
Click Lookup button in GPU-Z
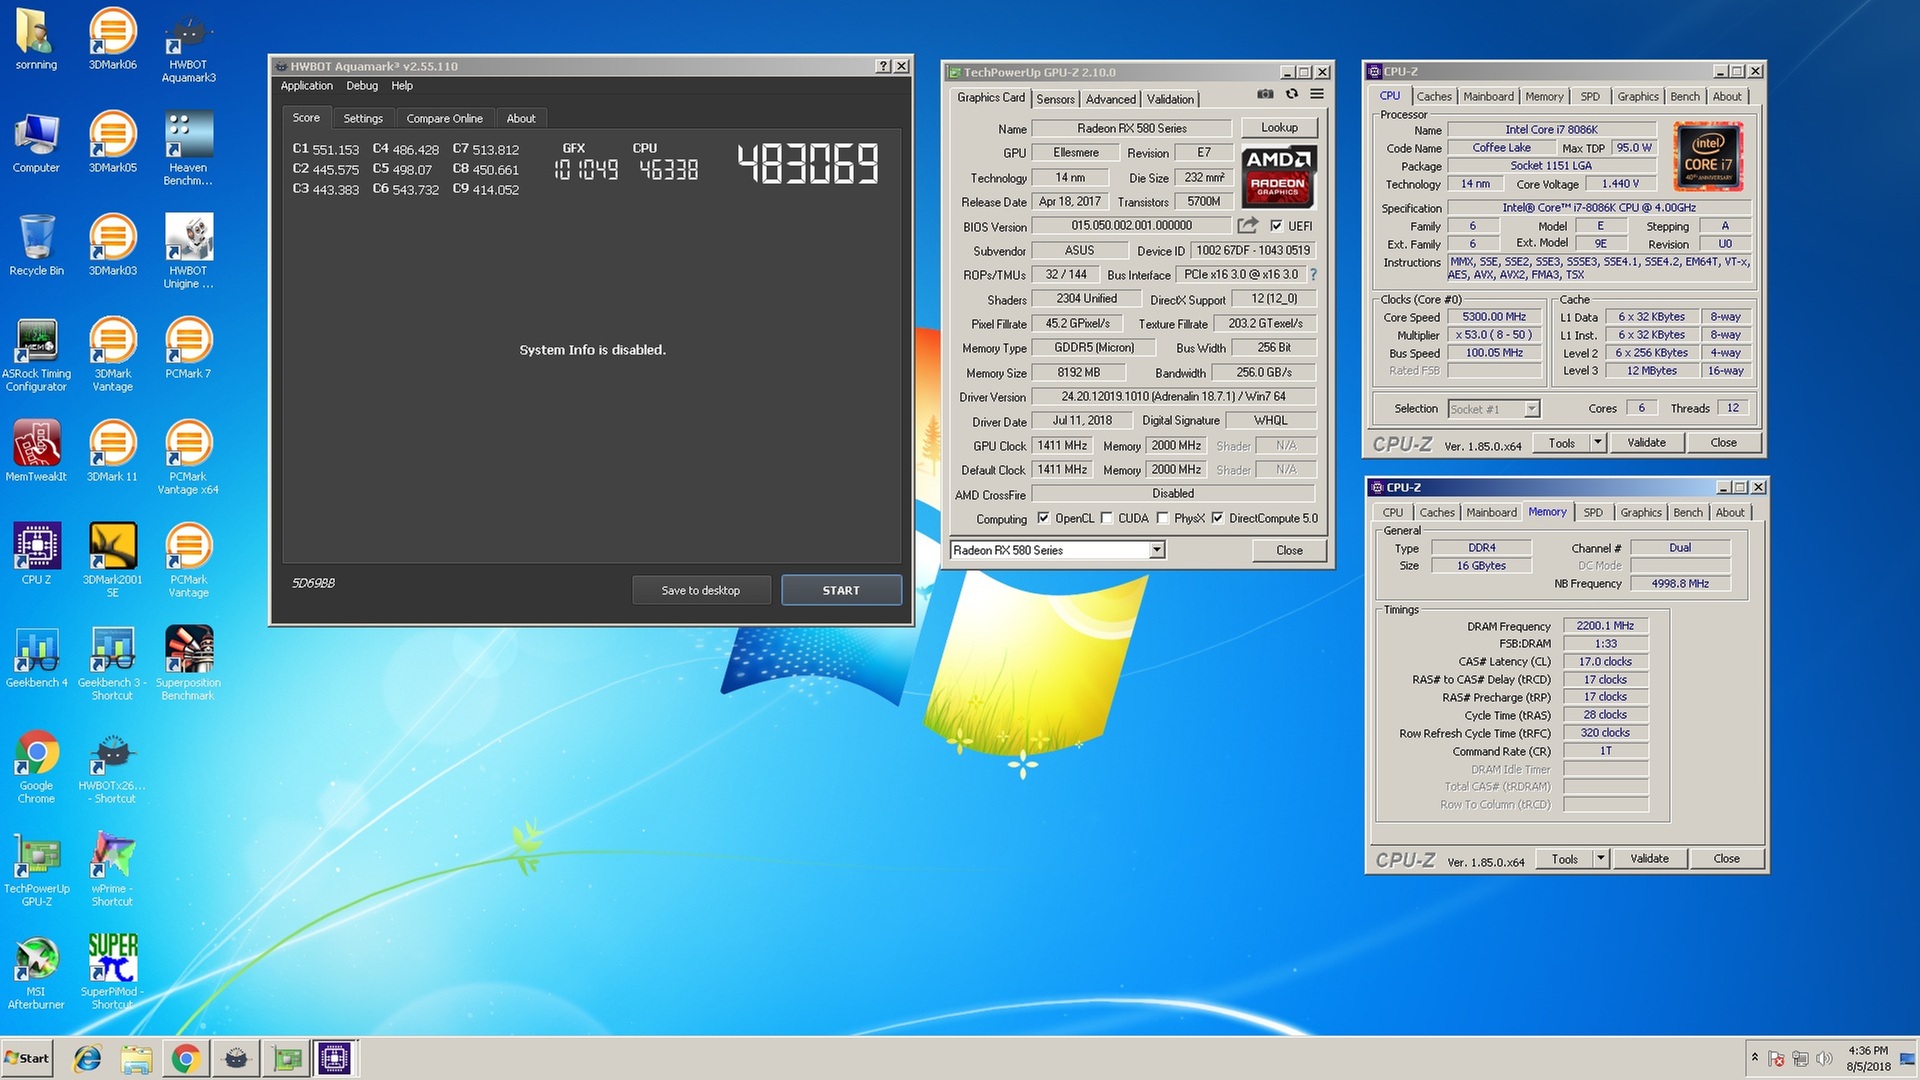(x=1279, y=128)
